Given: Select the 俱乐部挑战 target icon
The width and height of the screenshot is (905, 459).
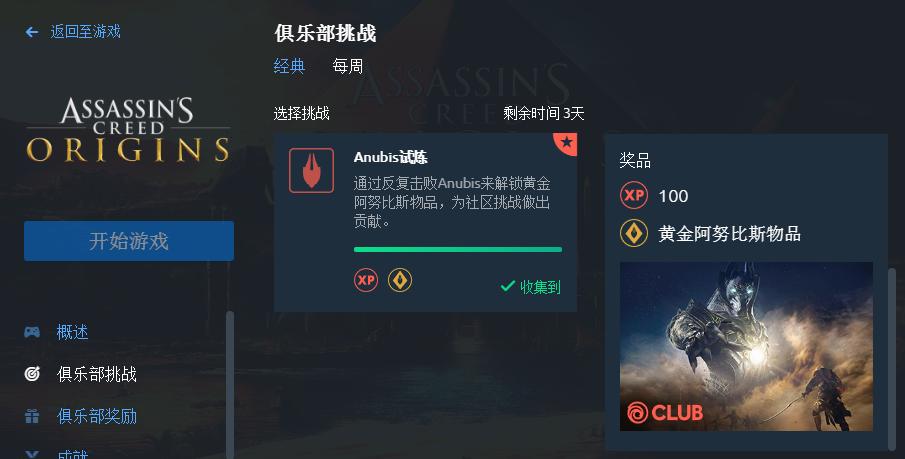Looking at the screenshot, I should tap(32, 374).
